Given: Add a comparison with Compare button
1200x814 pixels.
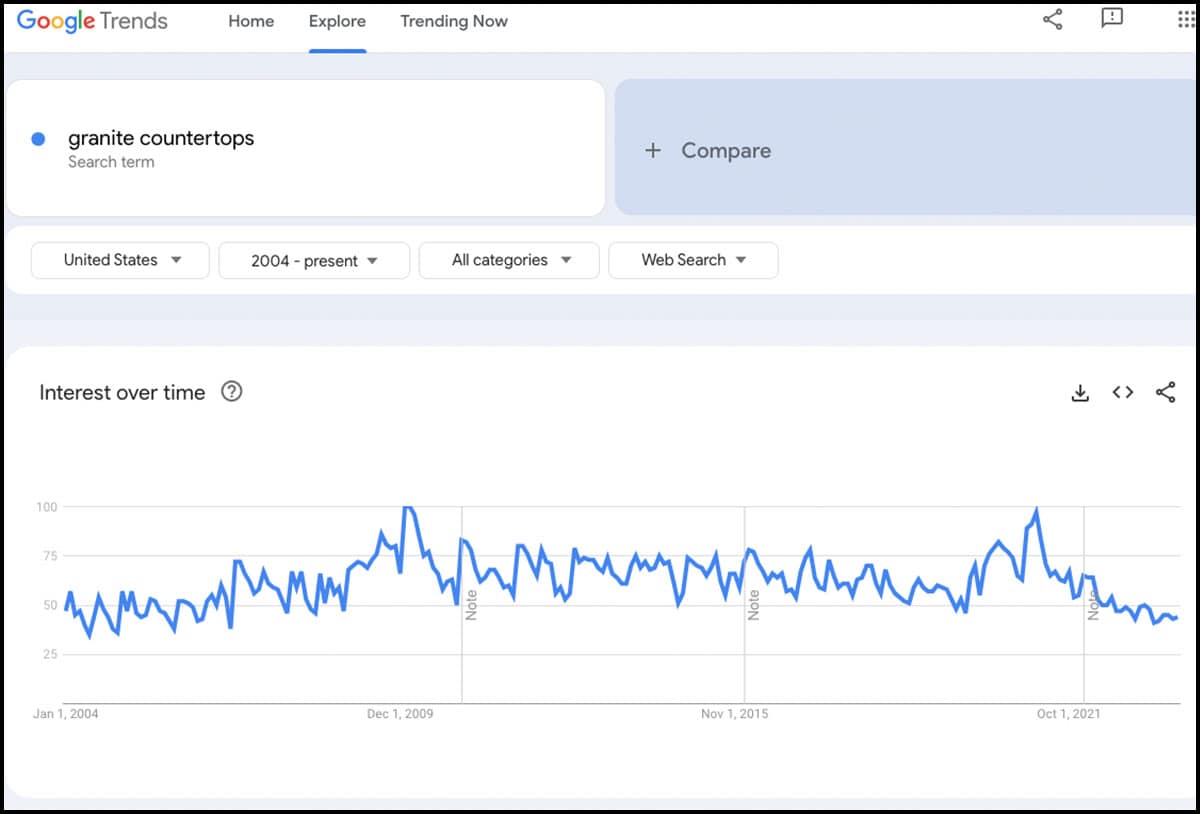Looking at the screenshot, I should 905,148.
